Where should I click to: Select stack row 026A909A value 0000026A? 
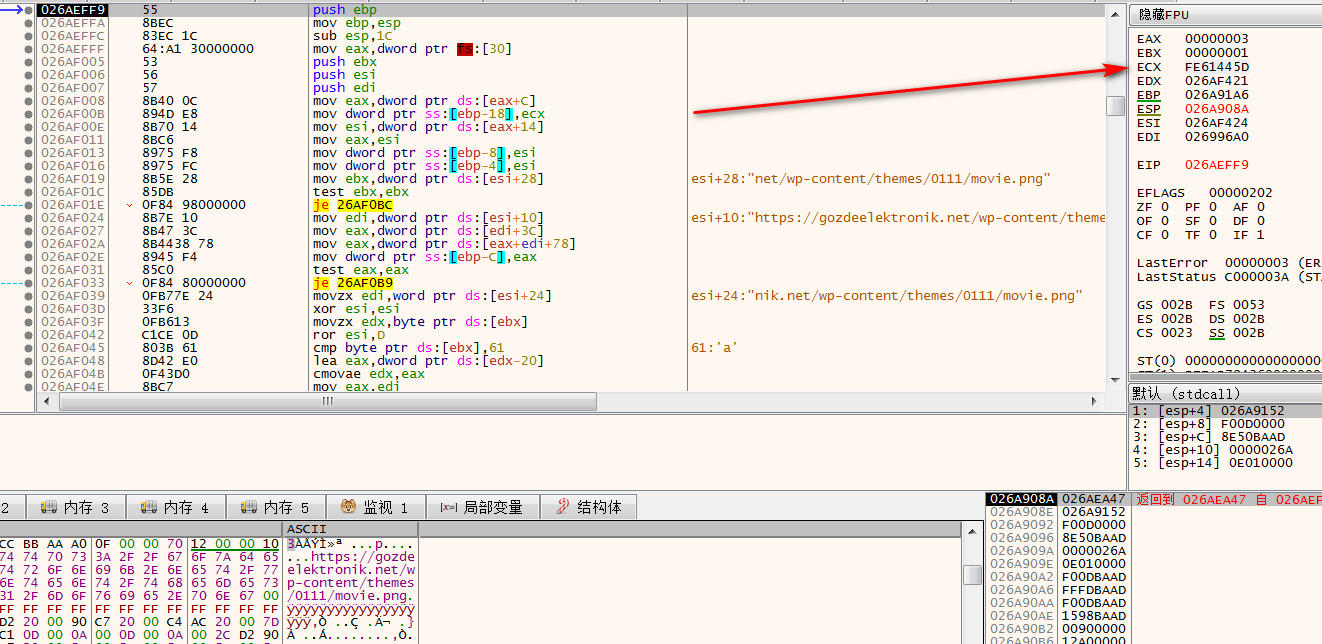[x=1093, y=550]
